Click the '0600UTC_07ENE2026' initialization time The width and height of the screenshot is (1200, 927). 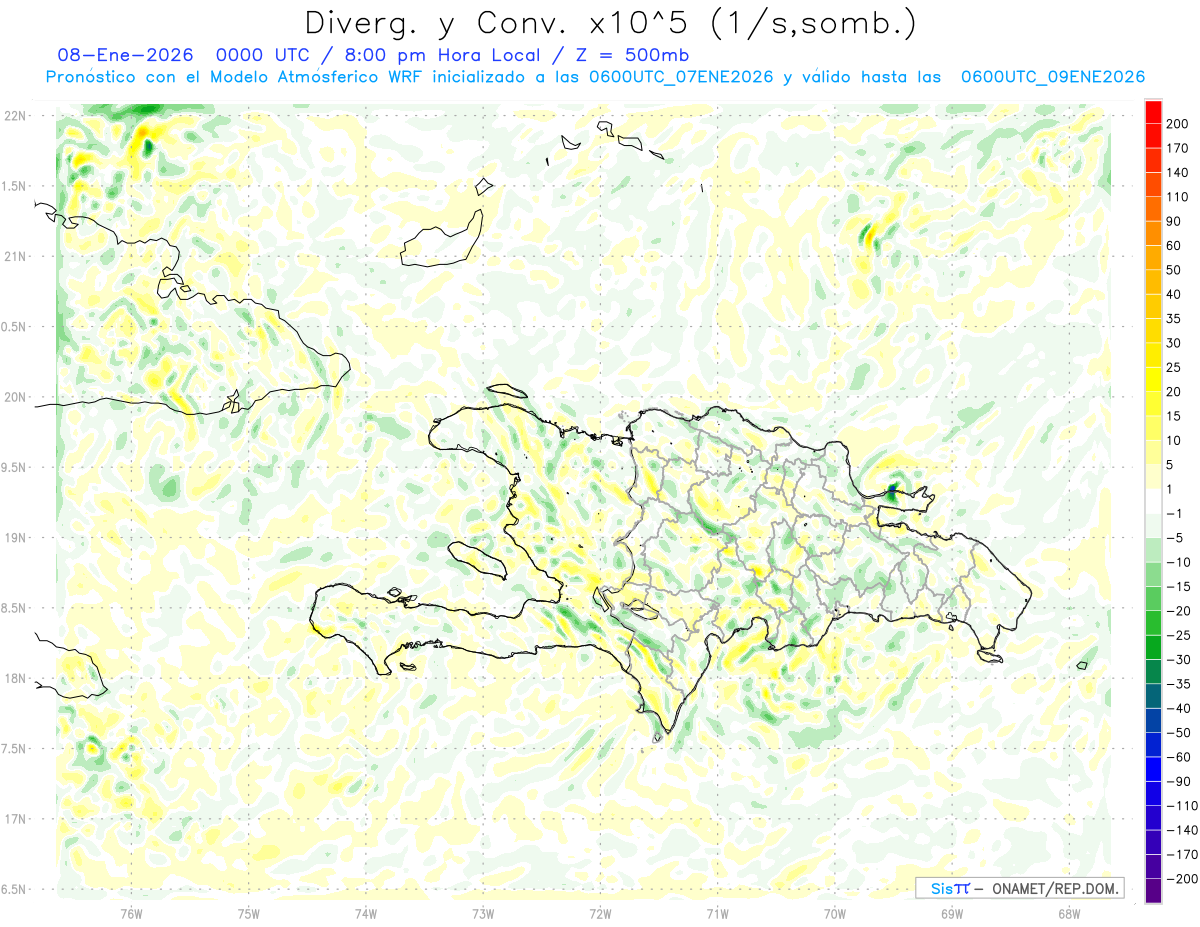click(681, 77)
